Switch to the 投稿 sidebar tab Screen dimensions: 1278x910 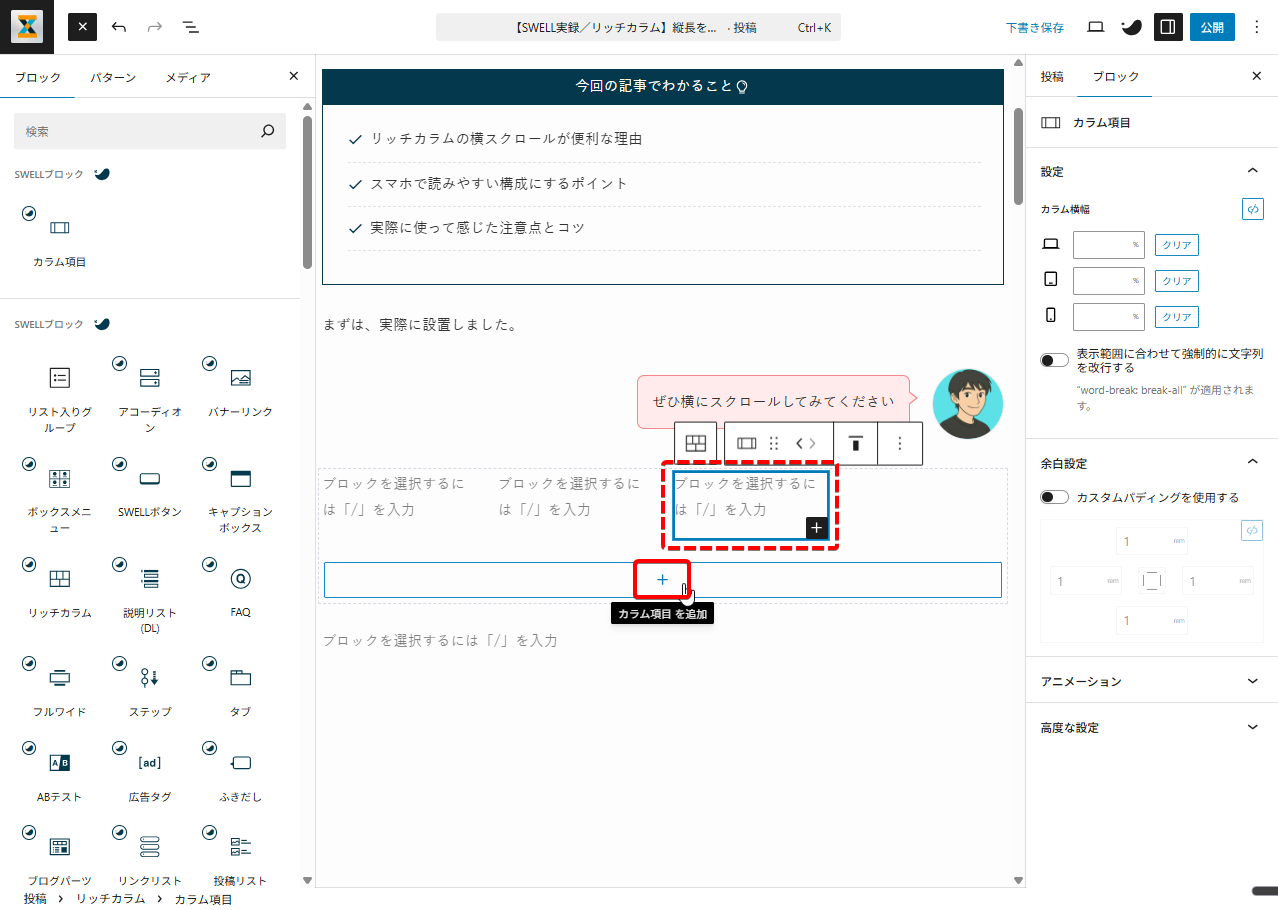pyautogui.click(x=1052, y=76)
